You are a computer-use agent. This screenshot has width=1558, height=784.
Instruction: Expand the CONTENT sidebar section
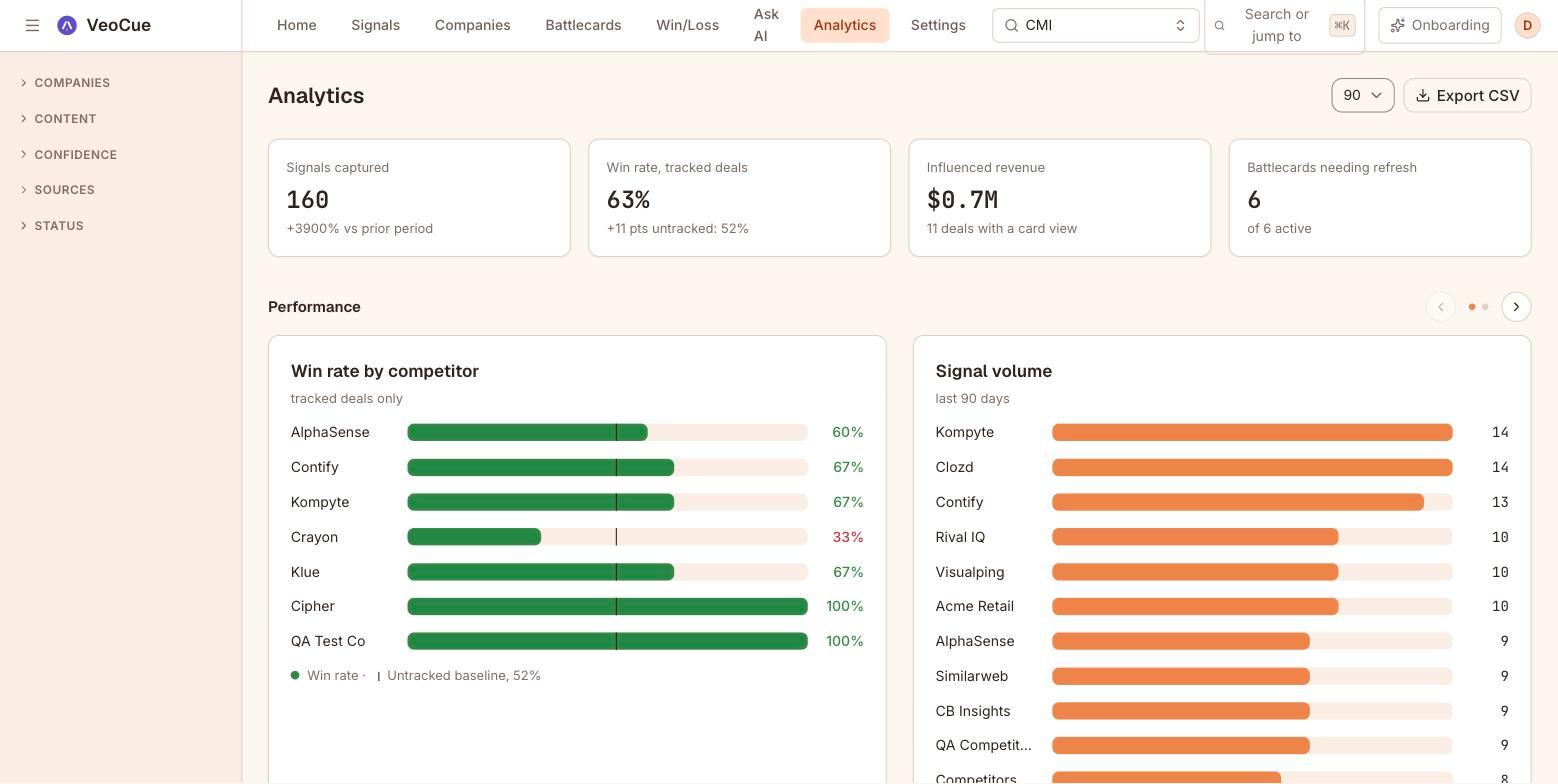coord(58,119)
